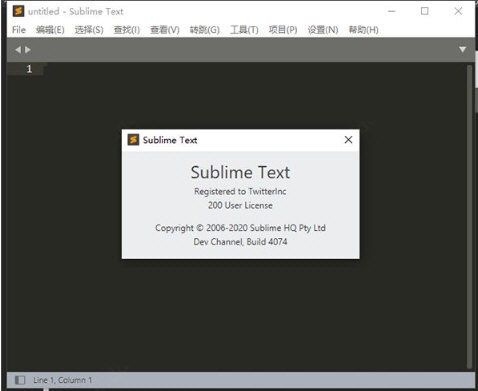Minimize the Sublime Text window
This screenshot has height=391, width=478.
[x=392, y=11]
